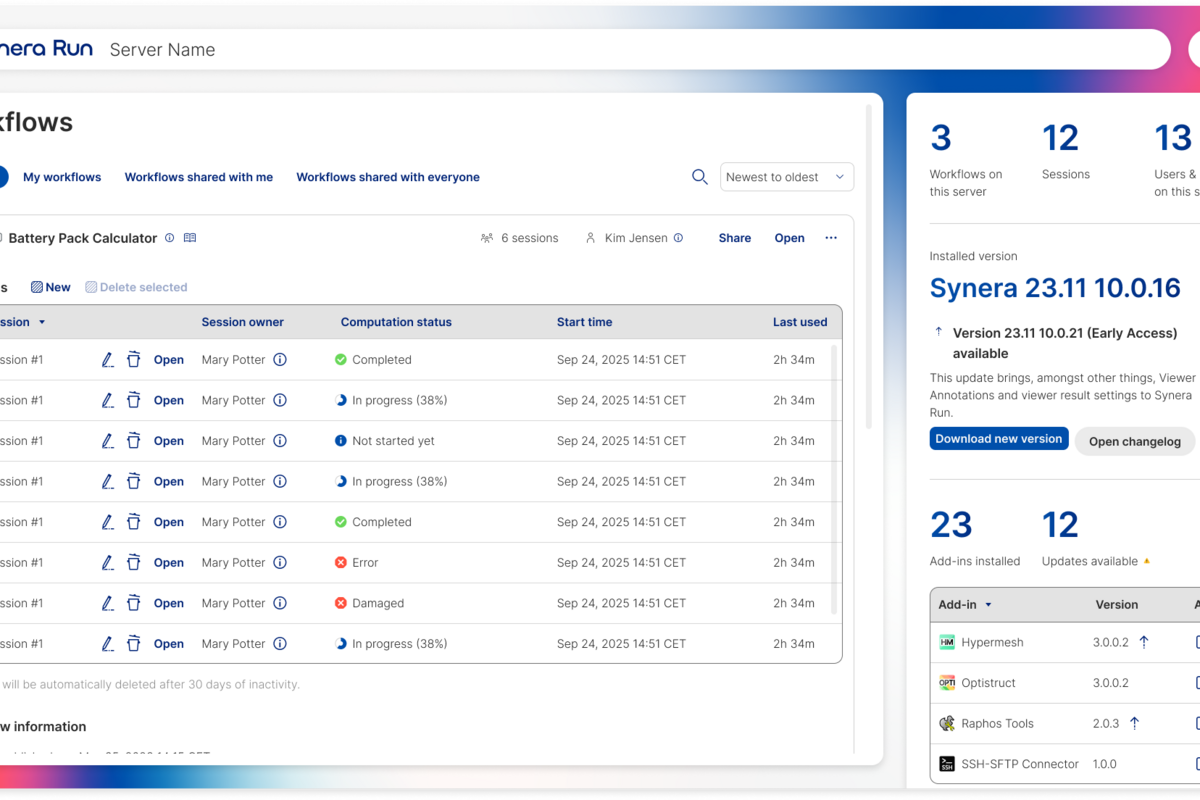The height and width of the screenshot is (800, 1200).
Task: Click the workflow search magnifier icon
Action: (700, 177)
